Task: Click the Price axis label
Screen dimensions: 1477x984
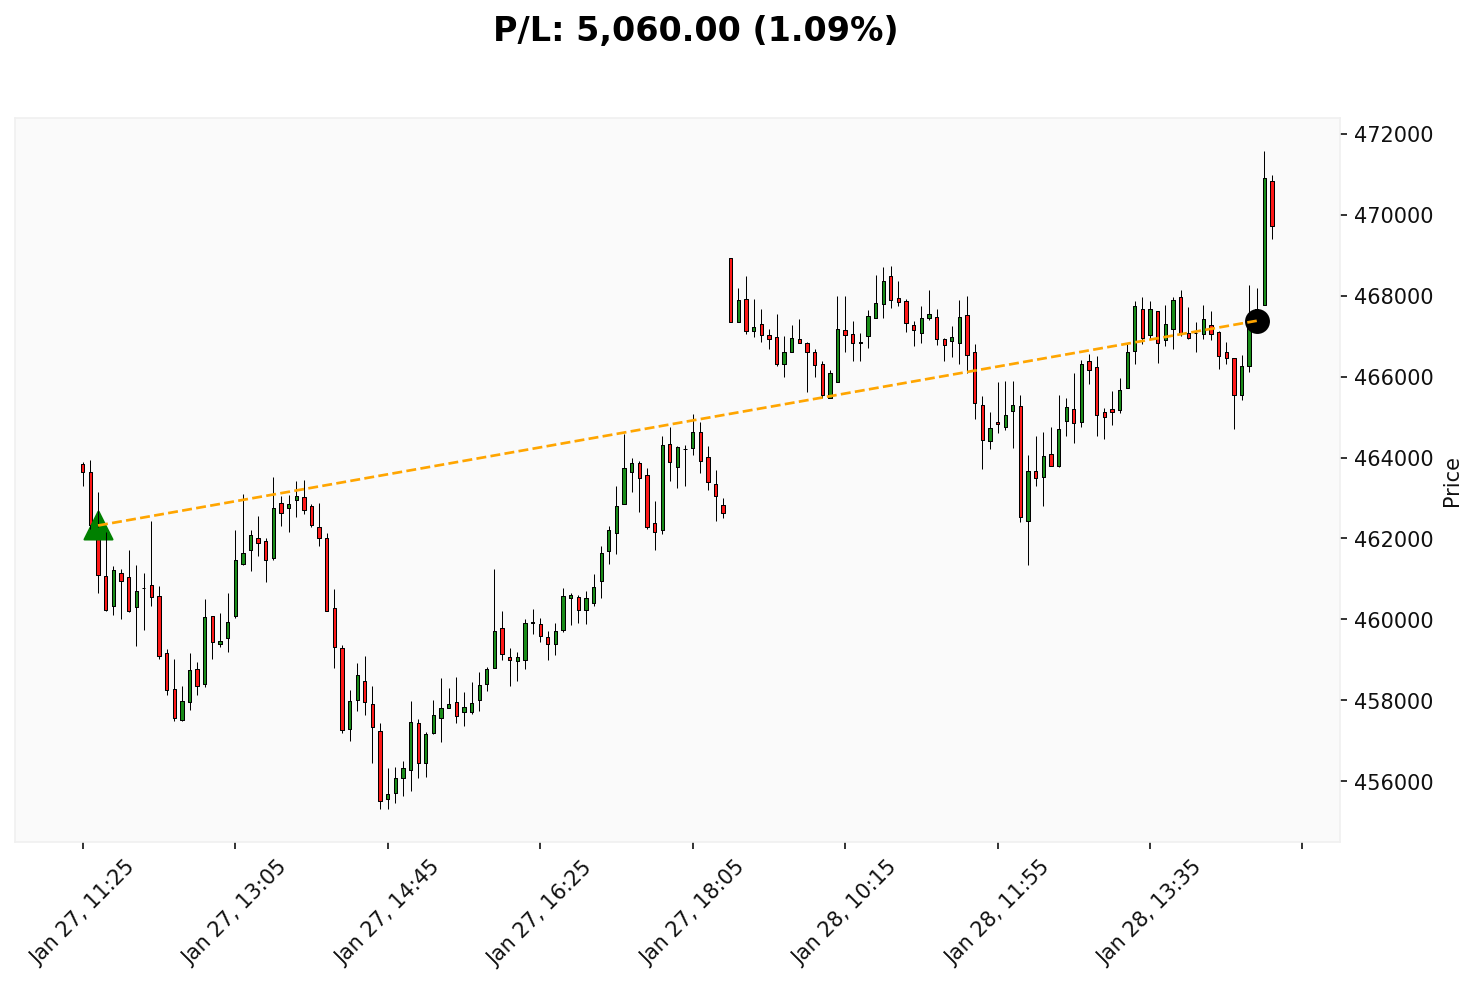Action: click(1451, 483)
